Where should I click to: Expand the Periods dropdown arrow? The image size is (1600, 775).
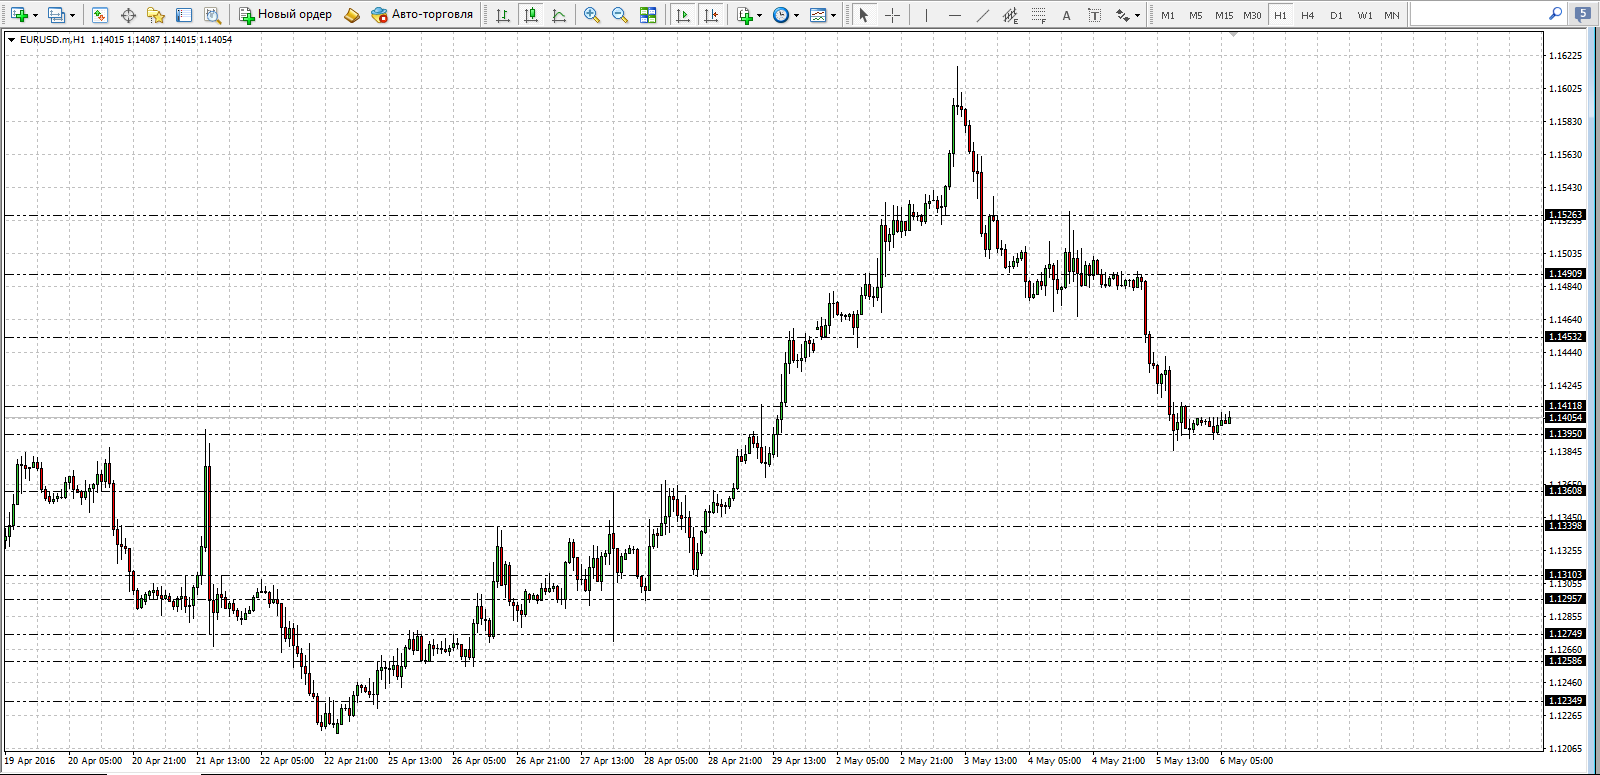coord(797,15)
